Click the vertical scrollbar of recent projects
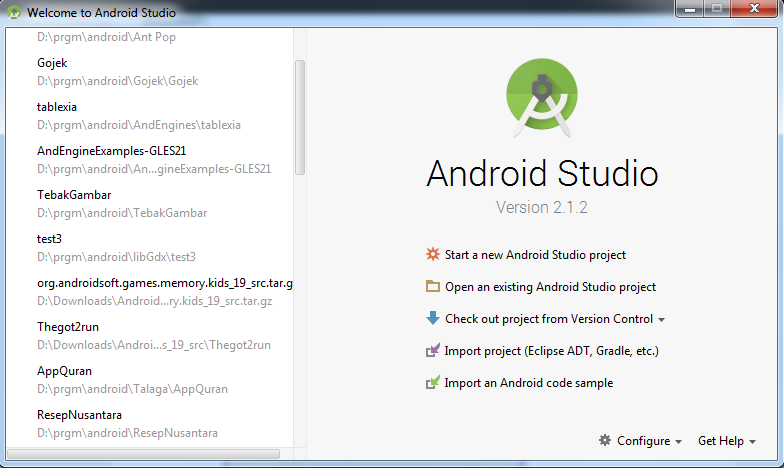The image size is (784, 468). coord(300,118)
